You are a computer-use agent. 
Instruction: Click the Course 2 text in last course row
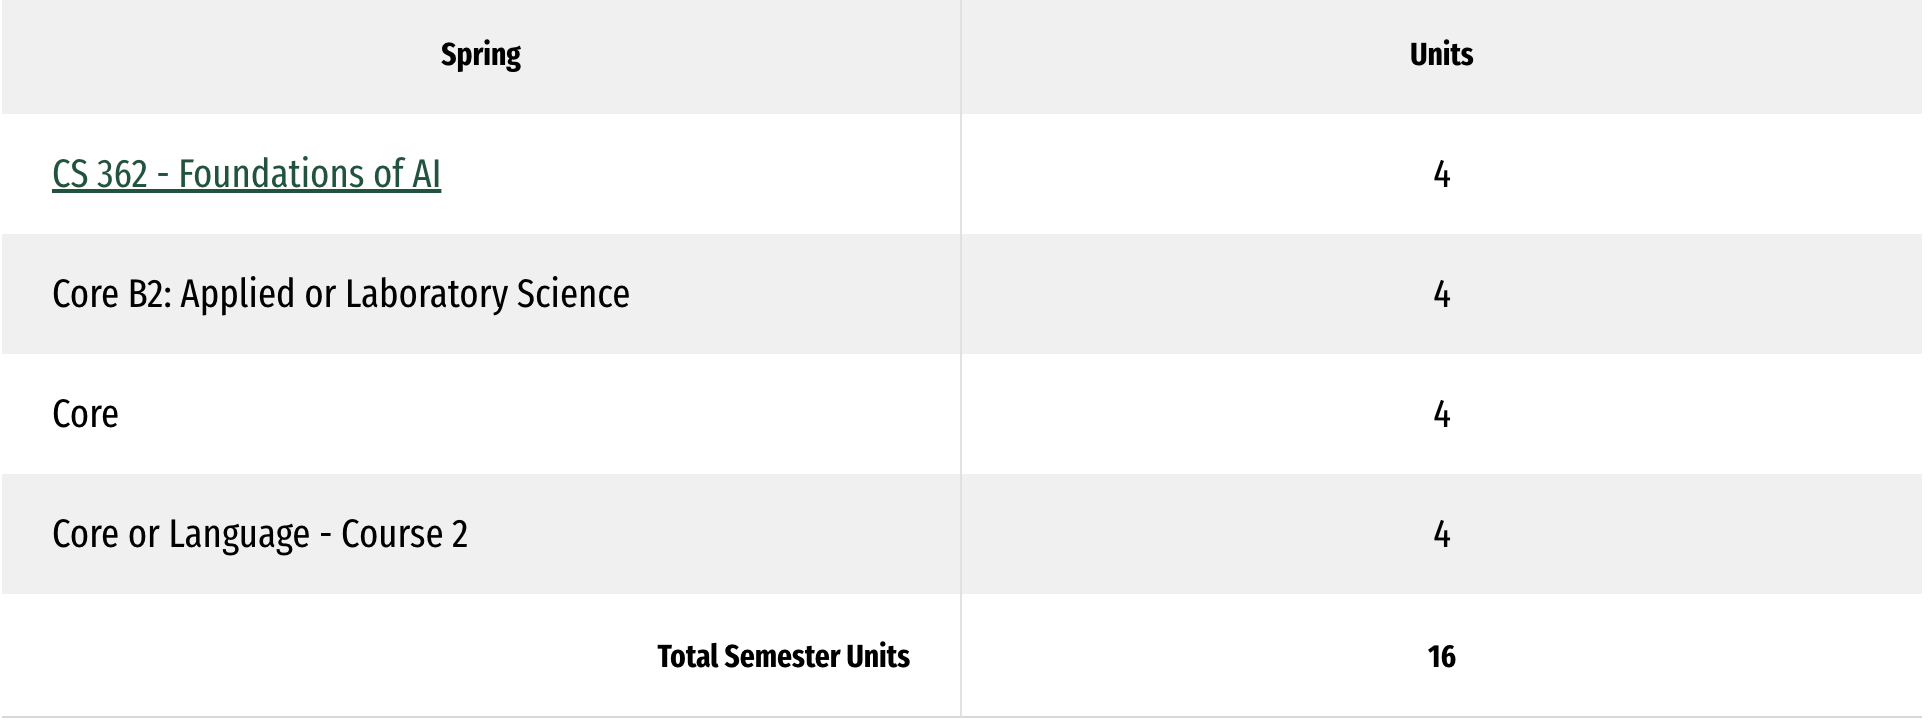pyautogui.click(x=404, y=534)
